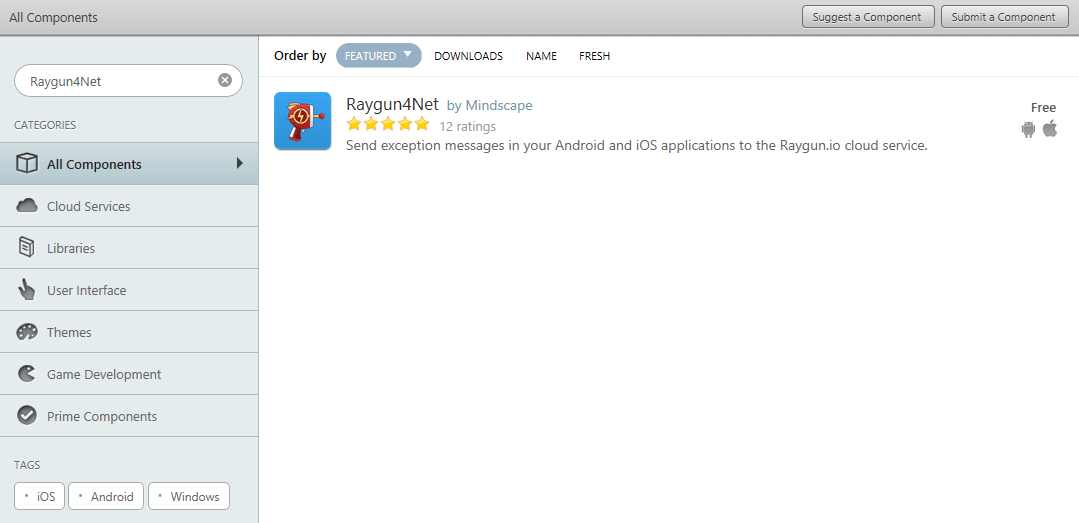The width and height of the screenshot is (1079, 523).
Task: Select the Cloud Services category
Action: 129,206
